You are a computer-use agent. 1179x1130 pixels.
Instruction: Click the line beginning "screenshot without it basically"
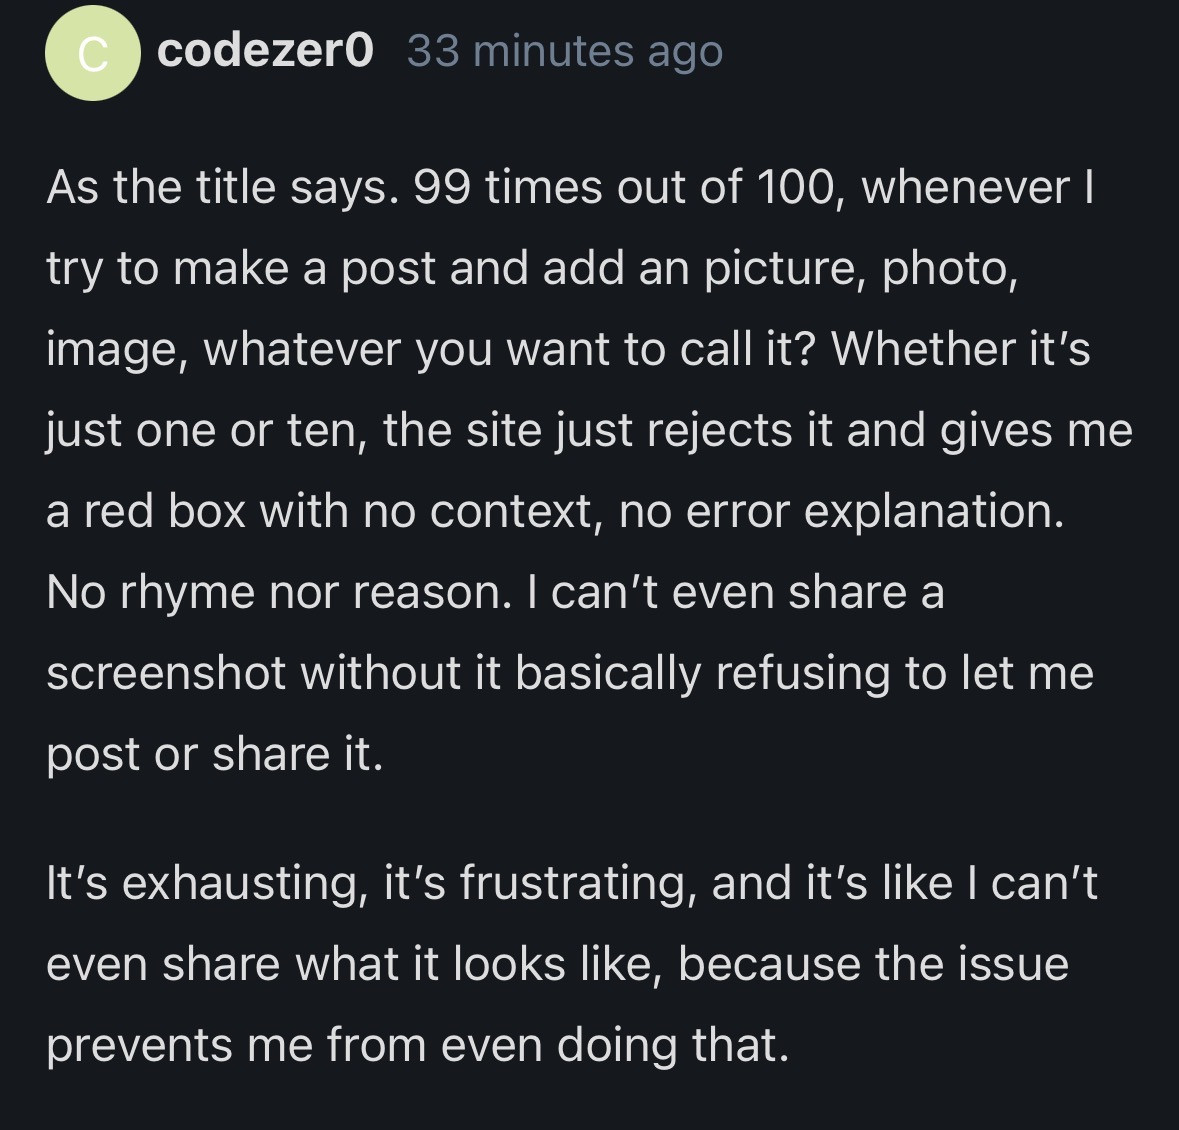(569, 673)
